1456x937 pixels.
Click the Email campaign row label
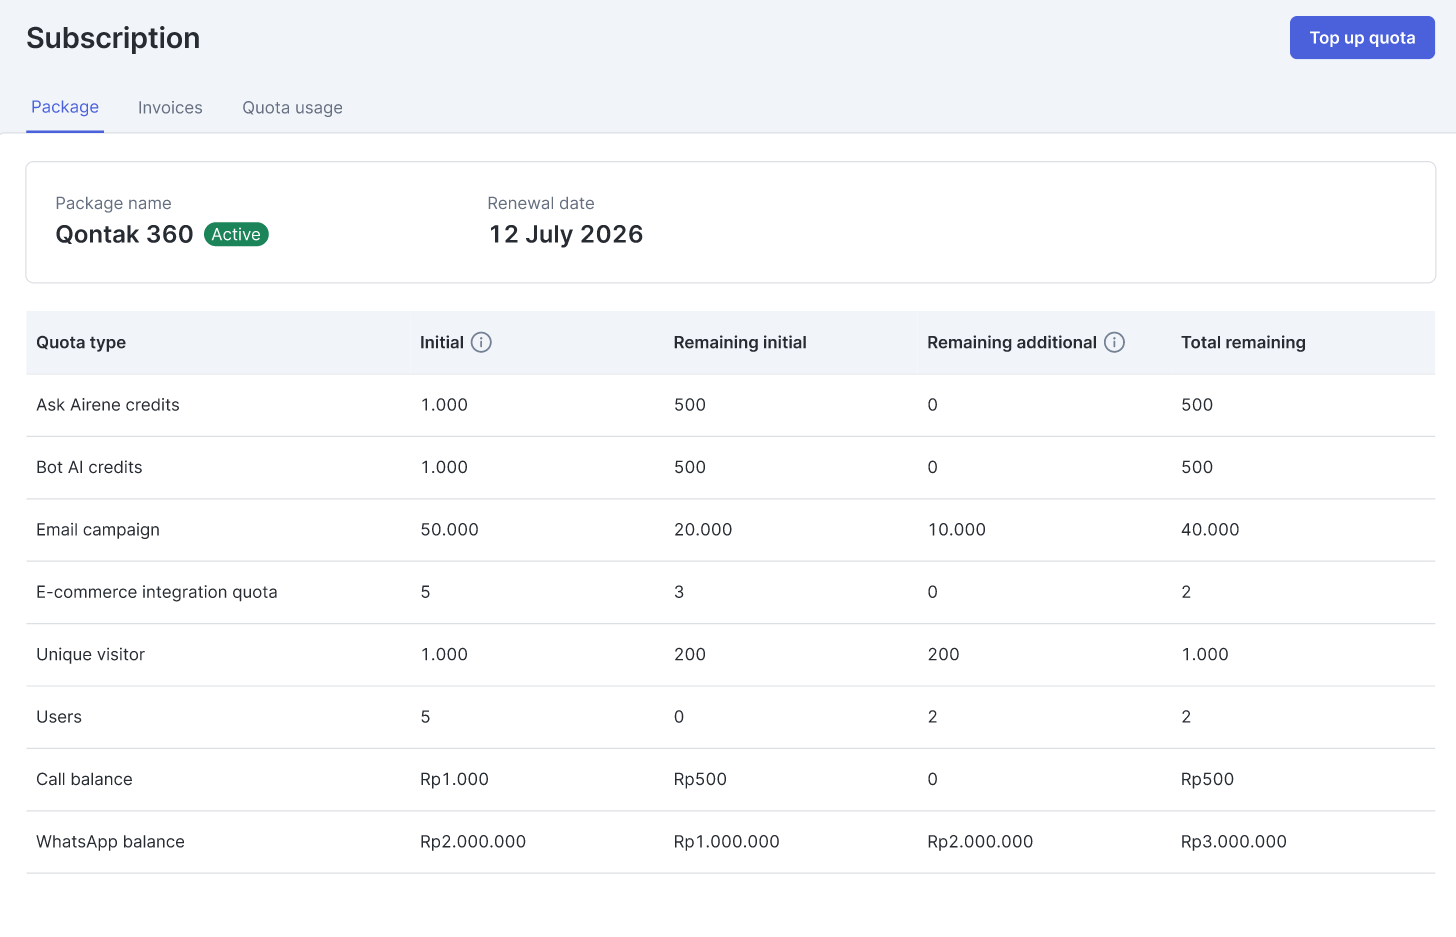pyautogui.click(x=98, y=530)
